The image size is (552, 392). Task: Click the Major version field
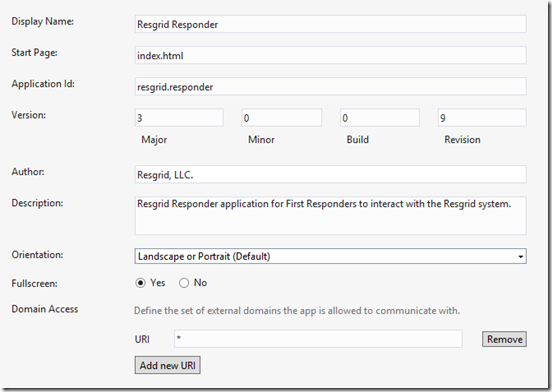point(179,118)
